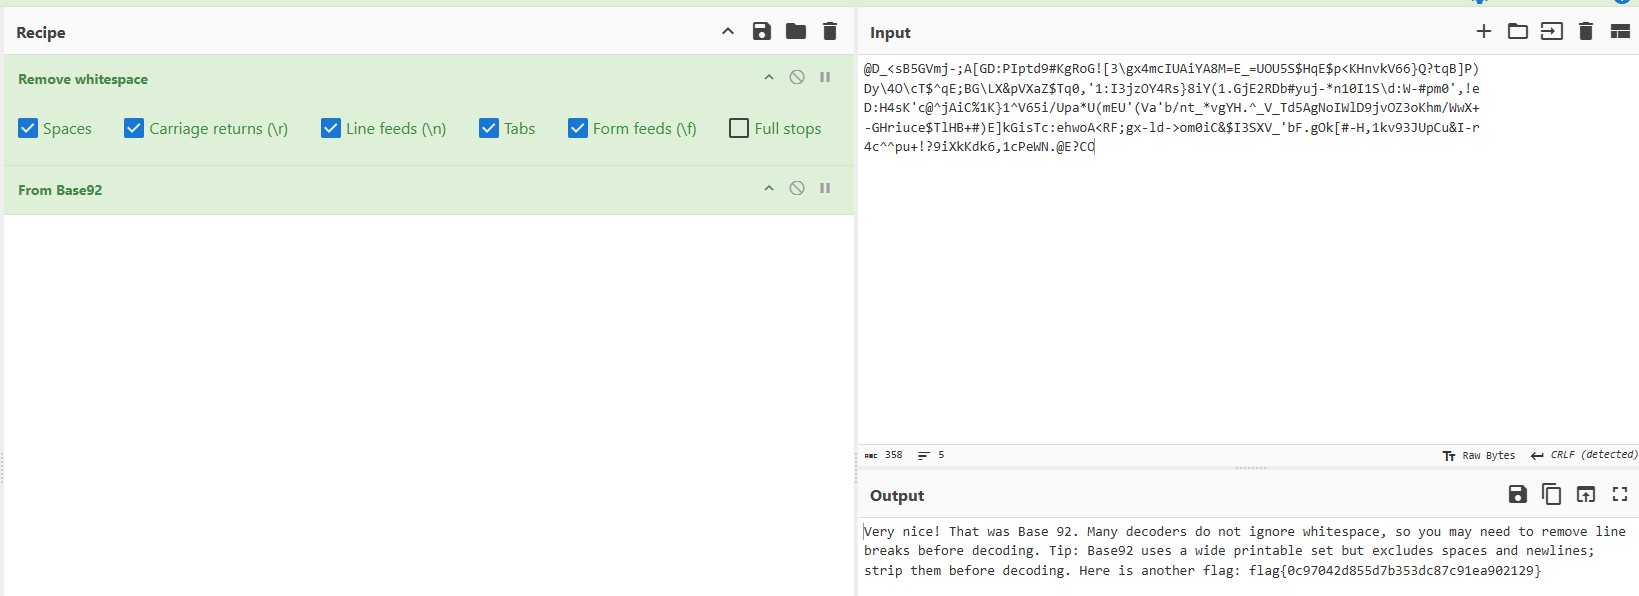1639x596 pixels.
Task: Open file as input icon
Action: click(x=1552, y=31)
